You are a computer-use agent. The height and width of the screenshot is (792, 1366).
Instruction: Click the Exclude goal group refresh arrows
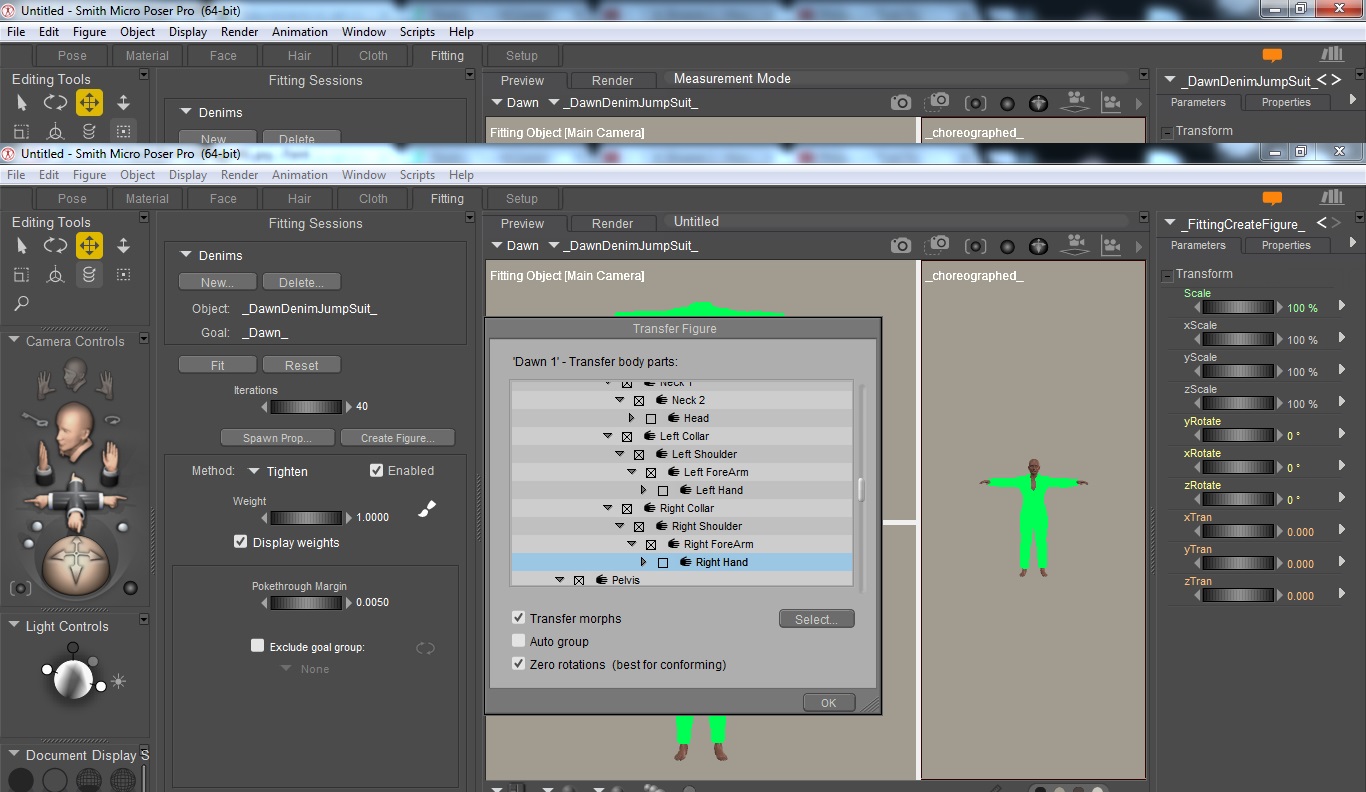[425, 648]
